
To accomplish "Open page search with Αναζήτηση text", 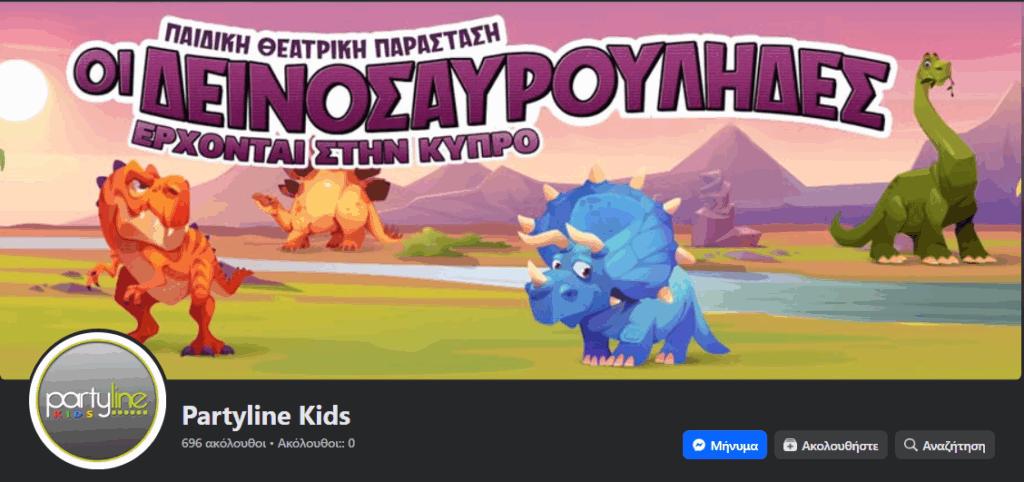I will pos(953,447).
